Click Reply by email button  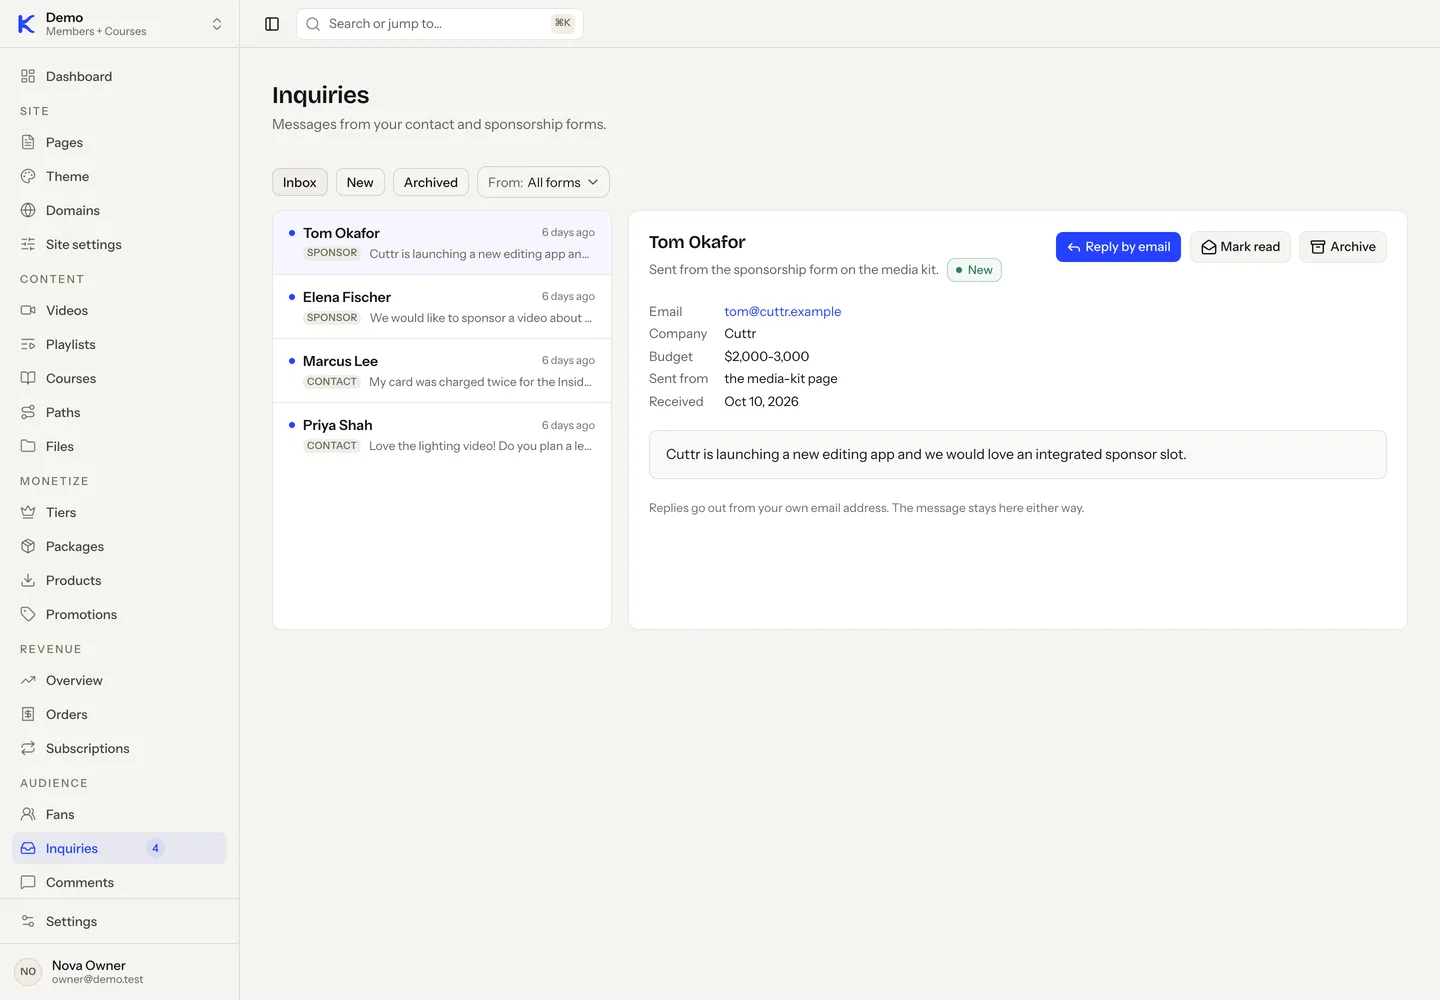point(1118,247)
